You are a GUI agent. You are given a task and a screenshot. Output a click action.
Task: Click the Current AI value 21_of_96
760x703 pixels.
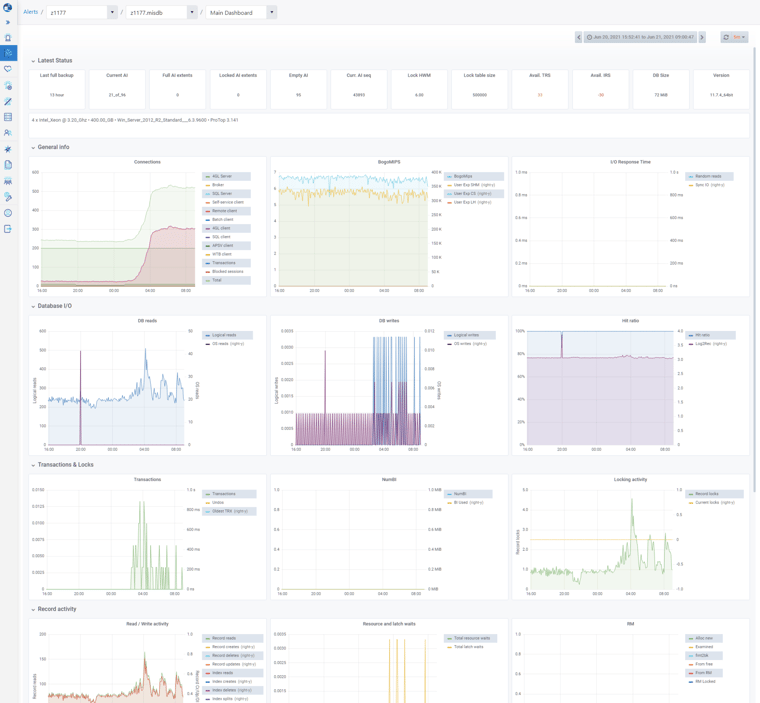(117, 95)
